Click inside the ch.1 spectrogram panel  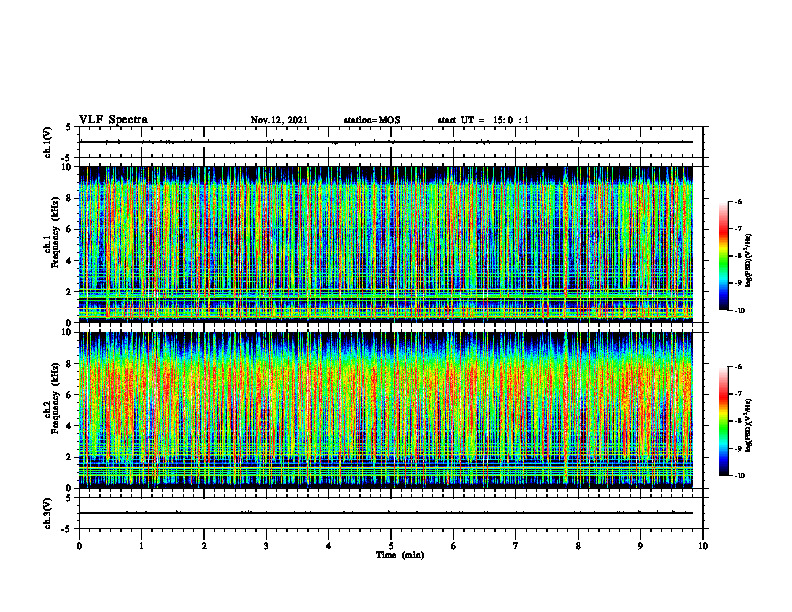click(386, 244)
